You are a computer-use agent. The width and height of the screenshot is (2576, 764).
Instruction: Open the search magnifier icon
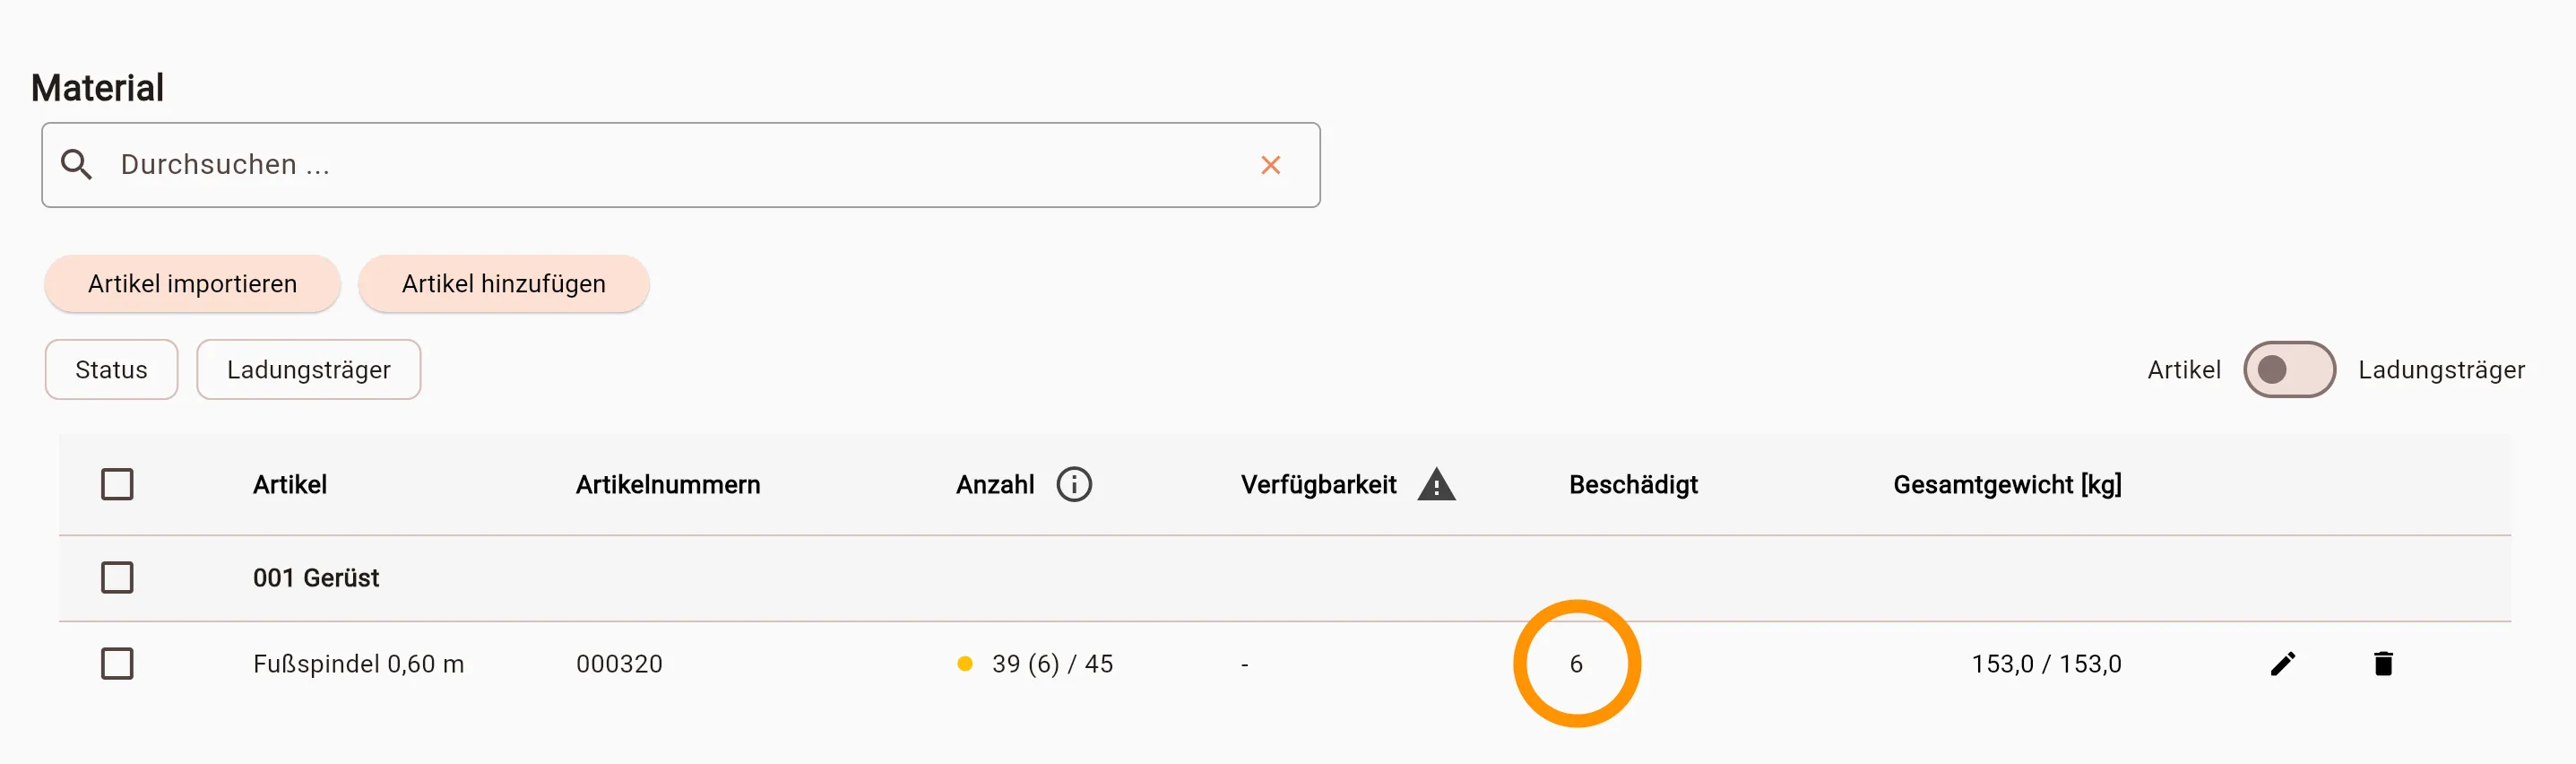78,164
